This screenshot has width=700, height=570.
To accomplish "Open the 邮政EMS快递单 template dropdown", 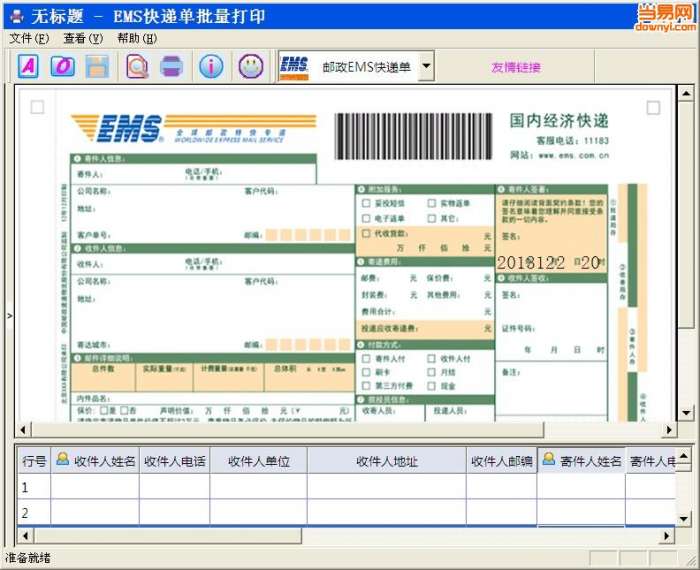I will (426, 66).
